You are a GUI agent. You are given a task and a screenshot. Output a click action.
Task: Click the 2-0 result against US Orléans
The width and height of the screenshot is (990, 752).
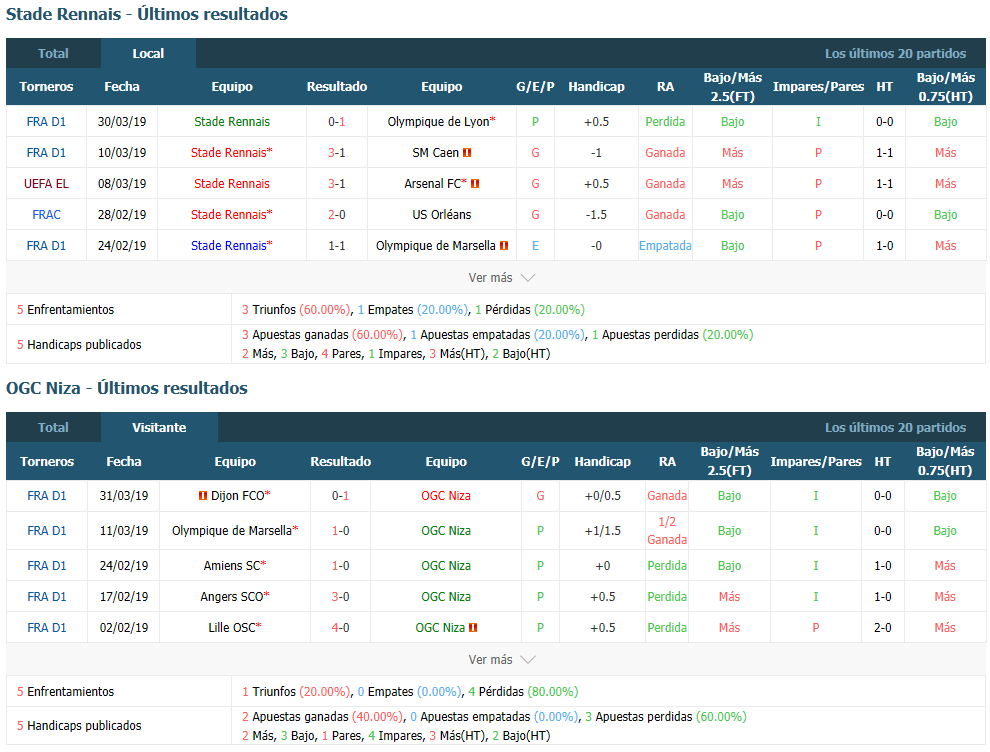point(337,215)
